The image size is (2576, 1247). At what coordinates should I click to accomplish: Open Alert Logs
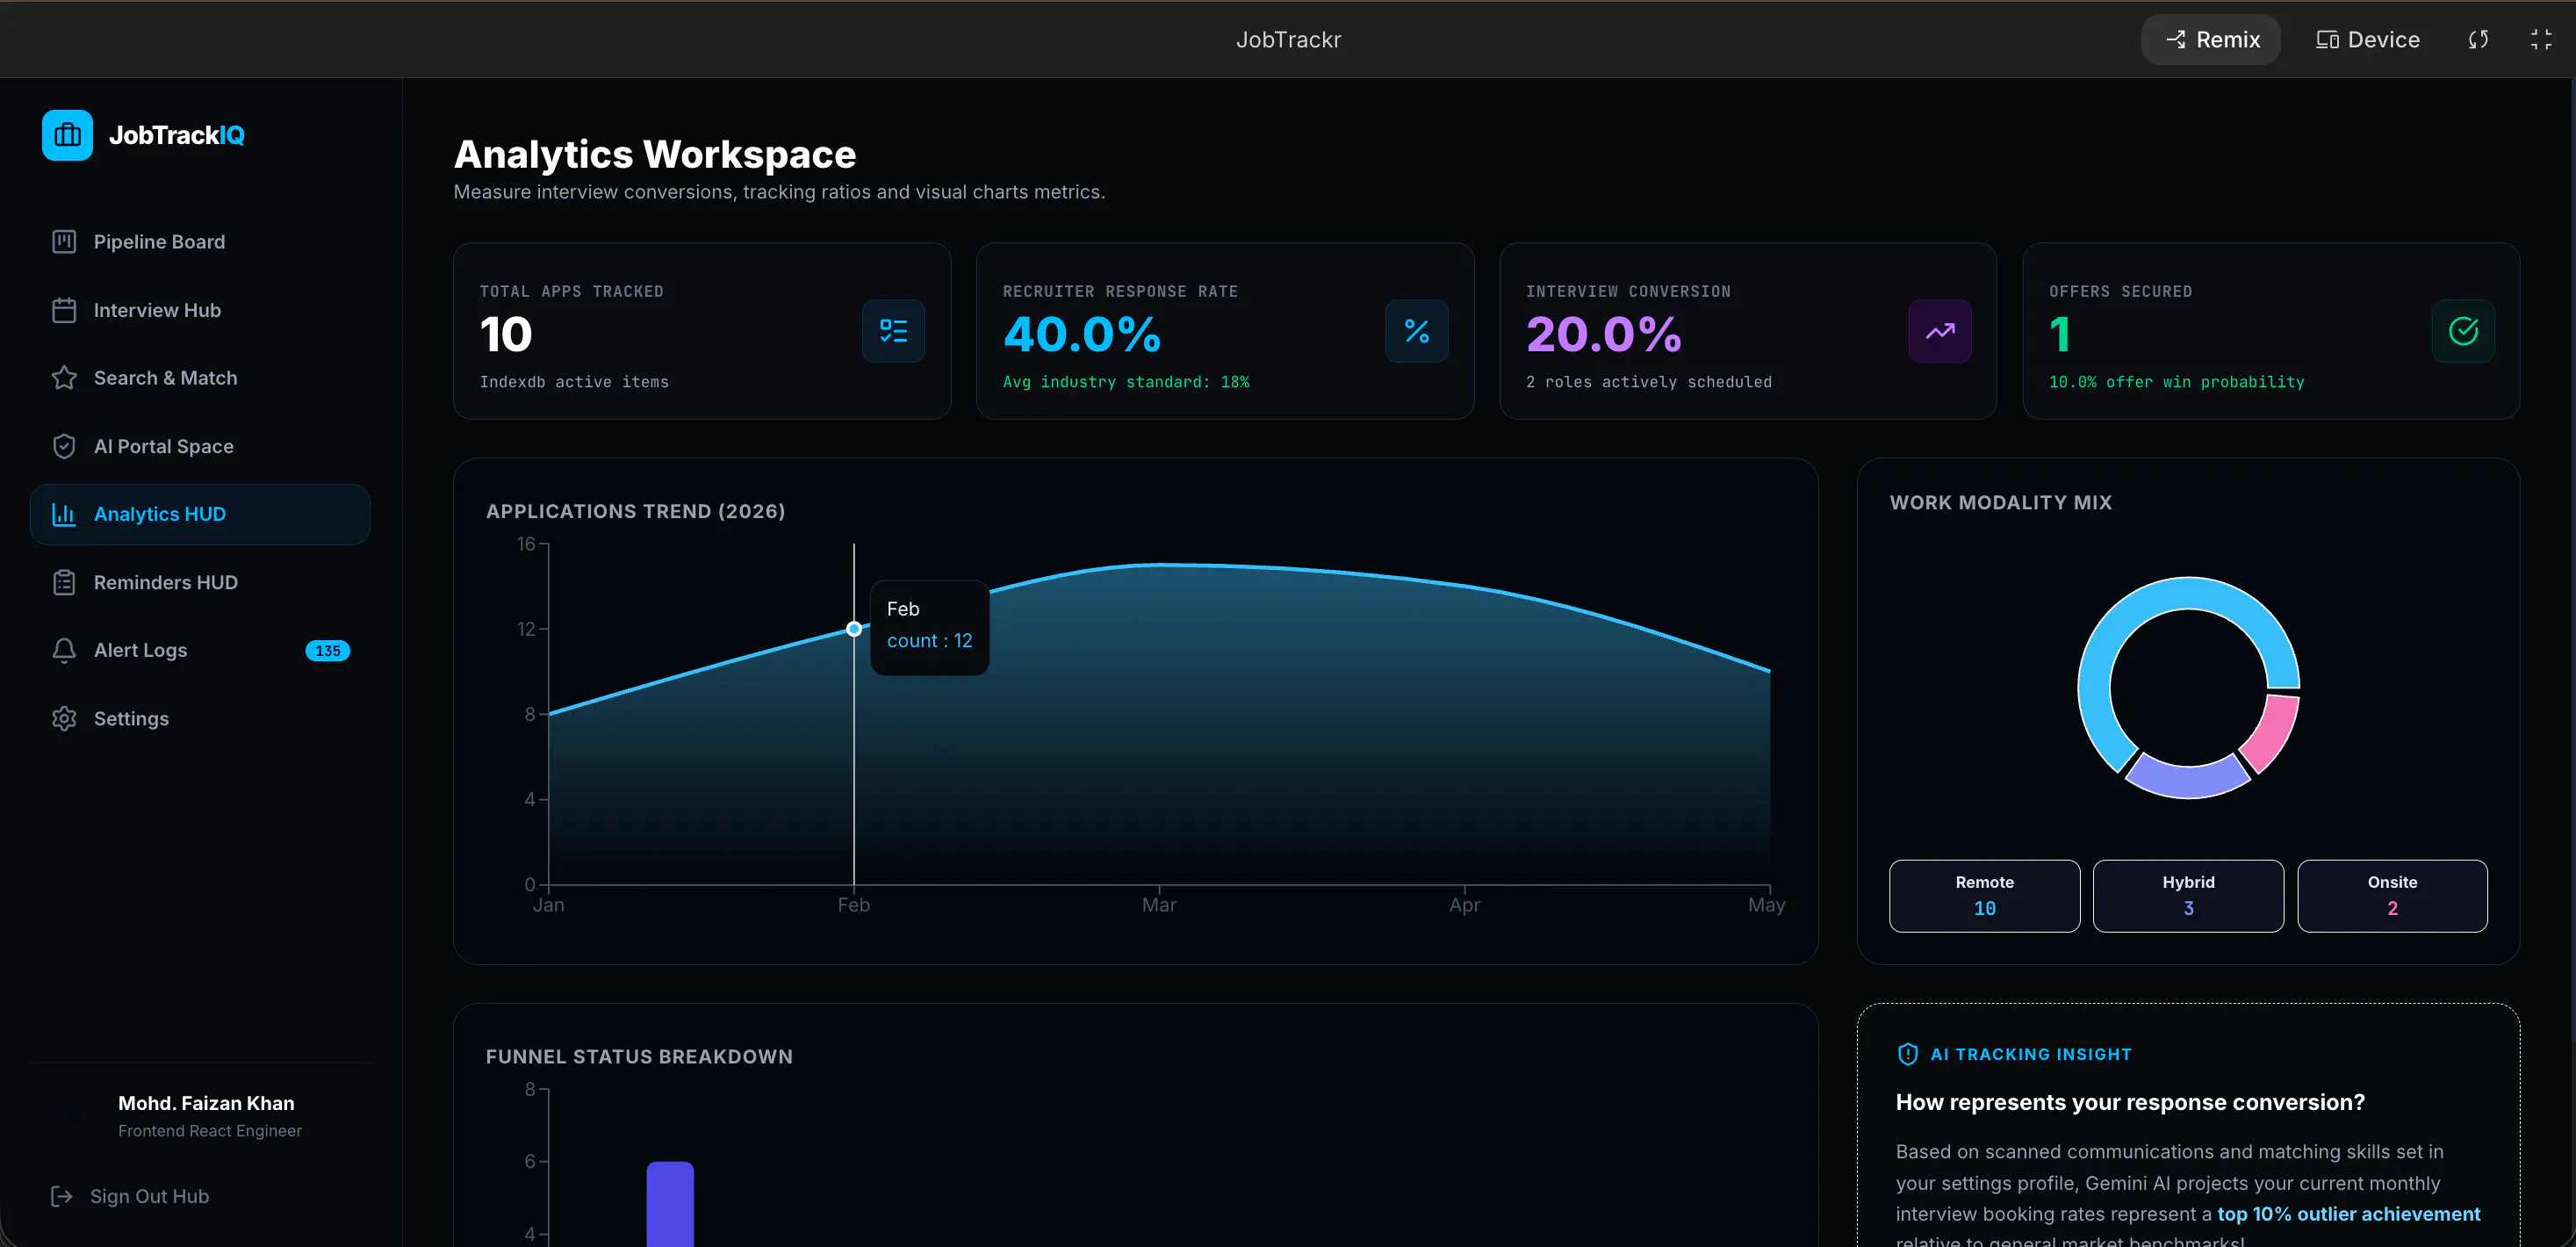coord(200,650)
